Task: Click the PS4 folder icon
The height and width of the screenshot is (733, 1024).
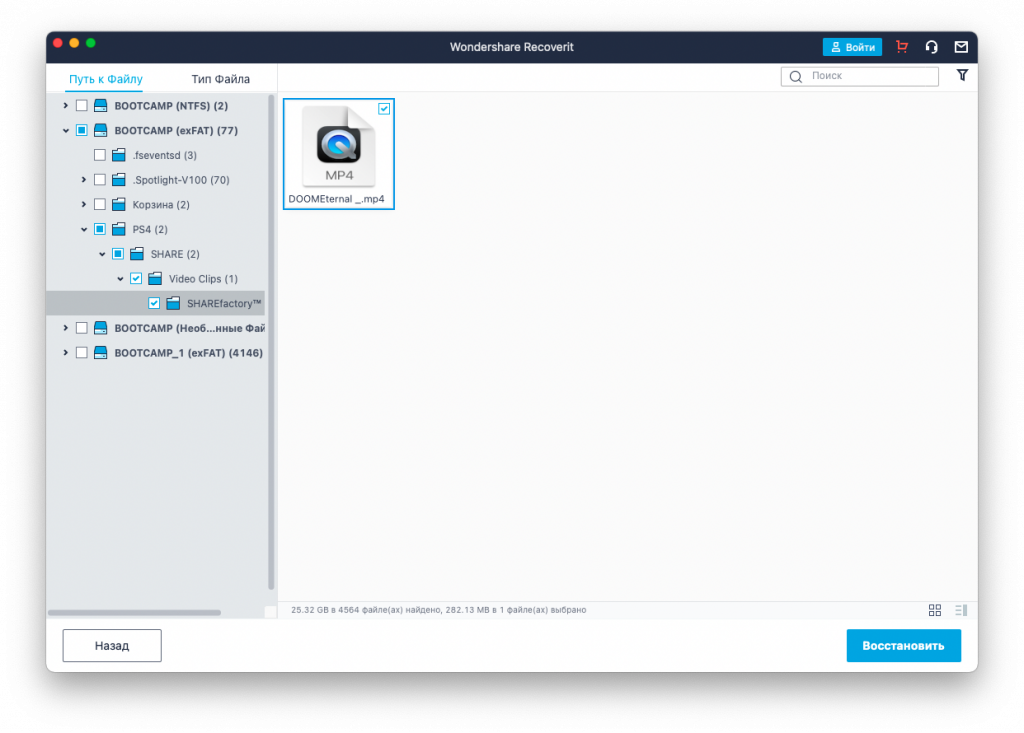Action: point(118,229)
